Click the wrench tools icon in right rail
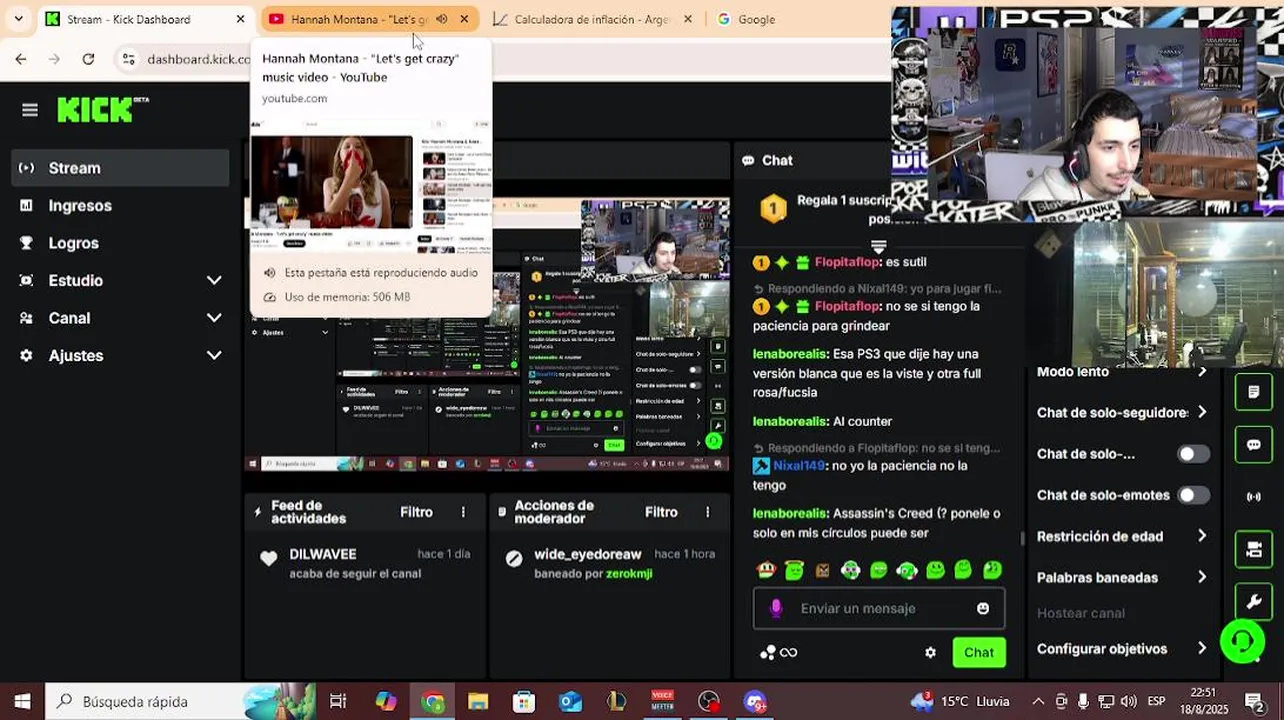The image size is (1284, 720). 1254,601
